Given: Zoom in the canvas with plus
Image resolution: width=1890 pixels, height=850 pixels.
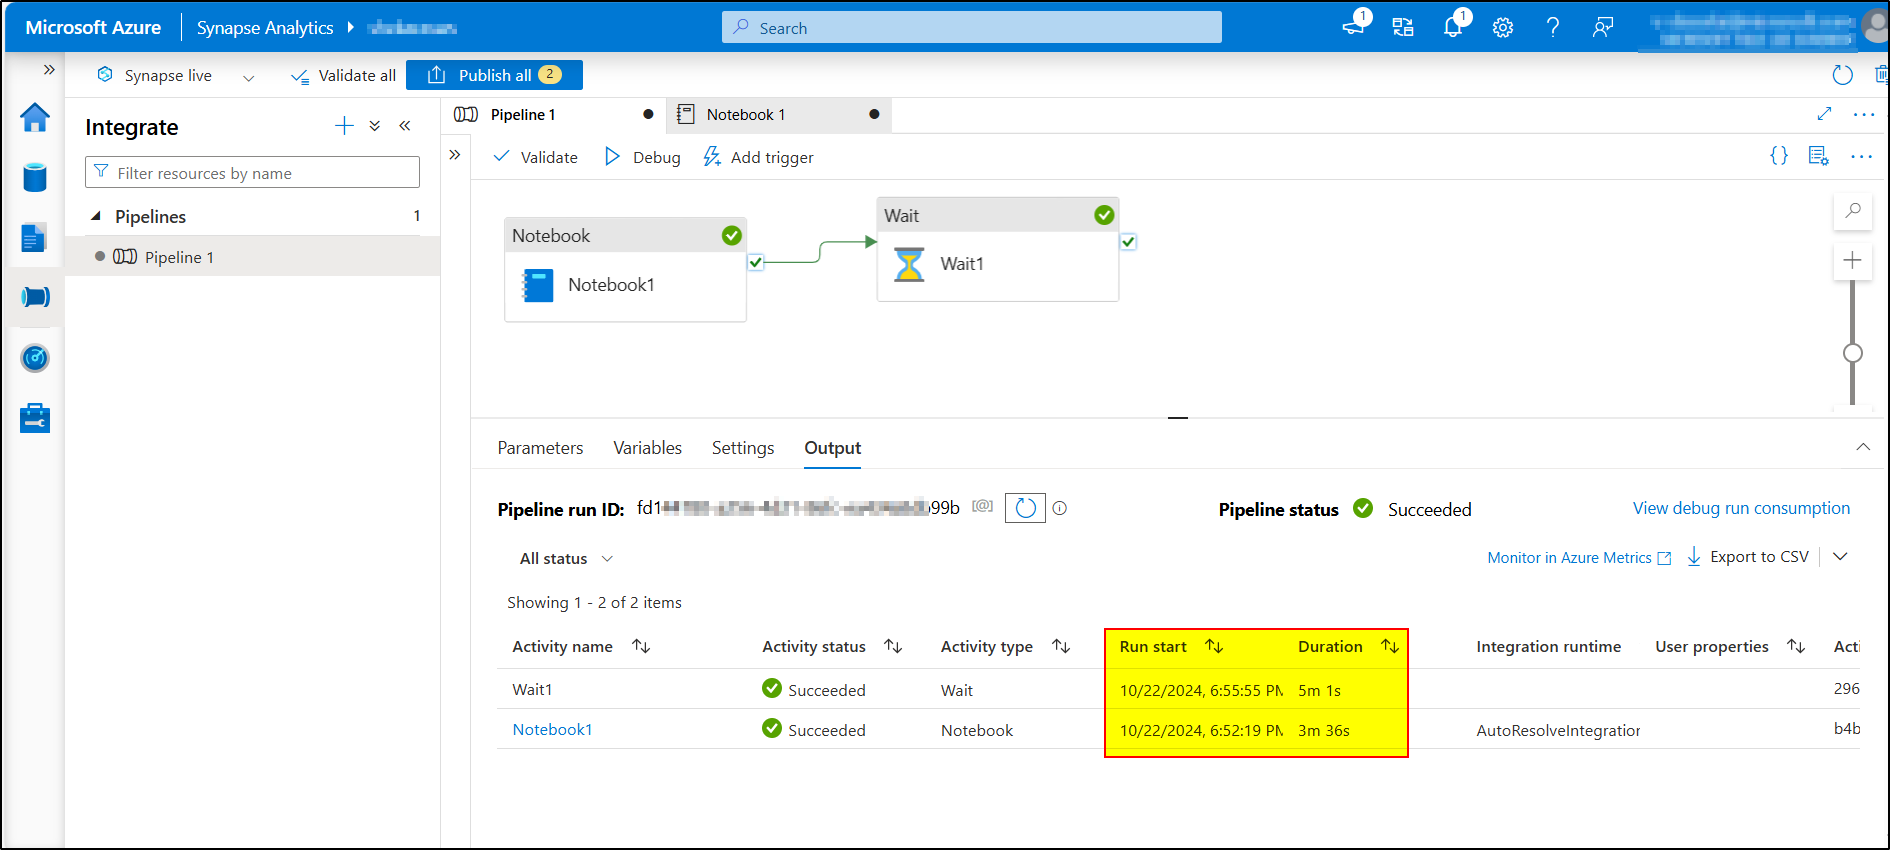Looking at the screenshot, I should pos(1852,260).
